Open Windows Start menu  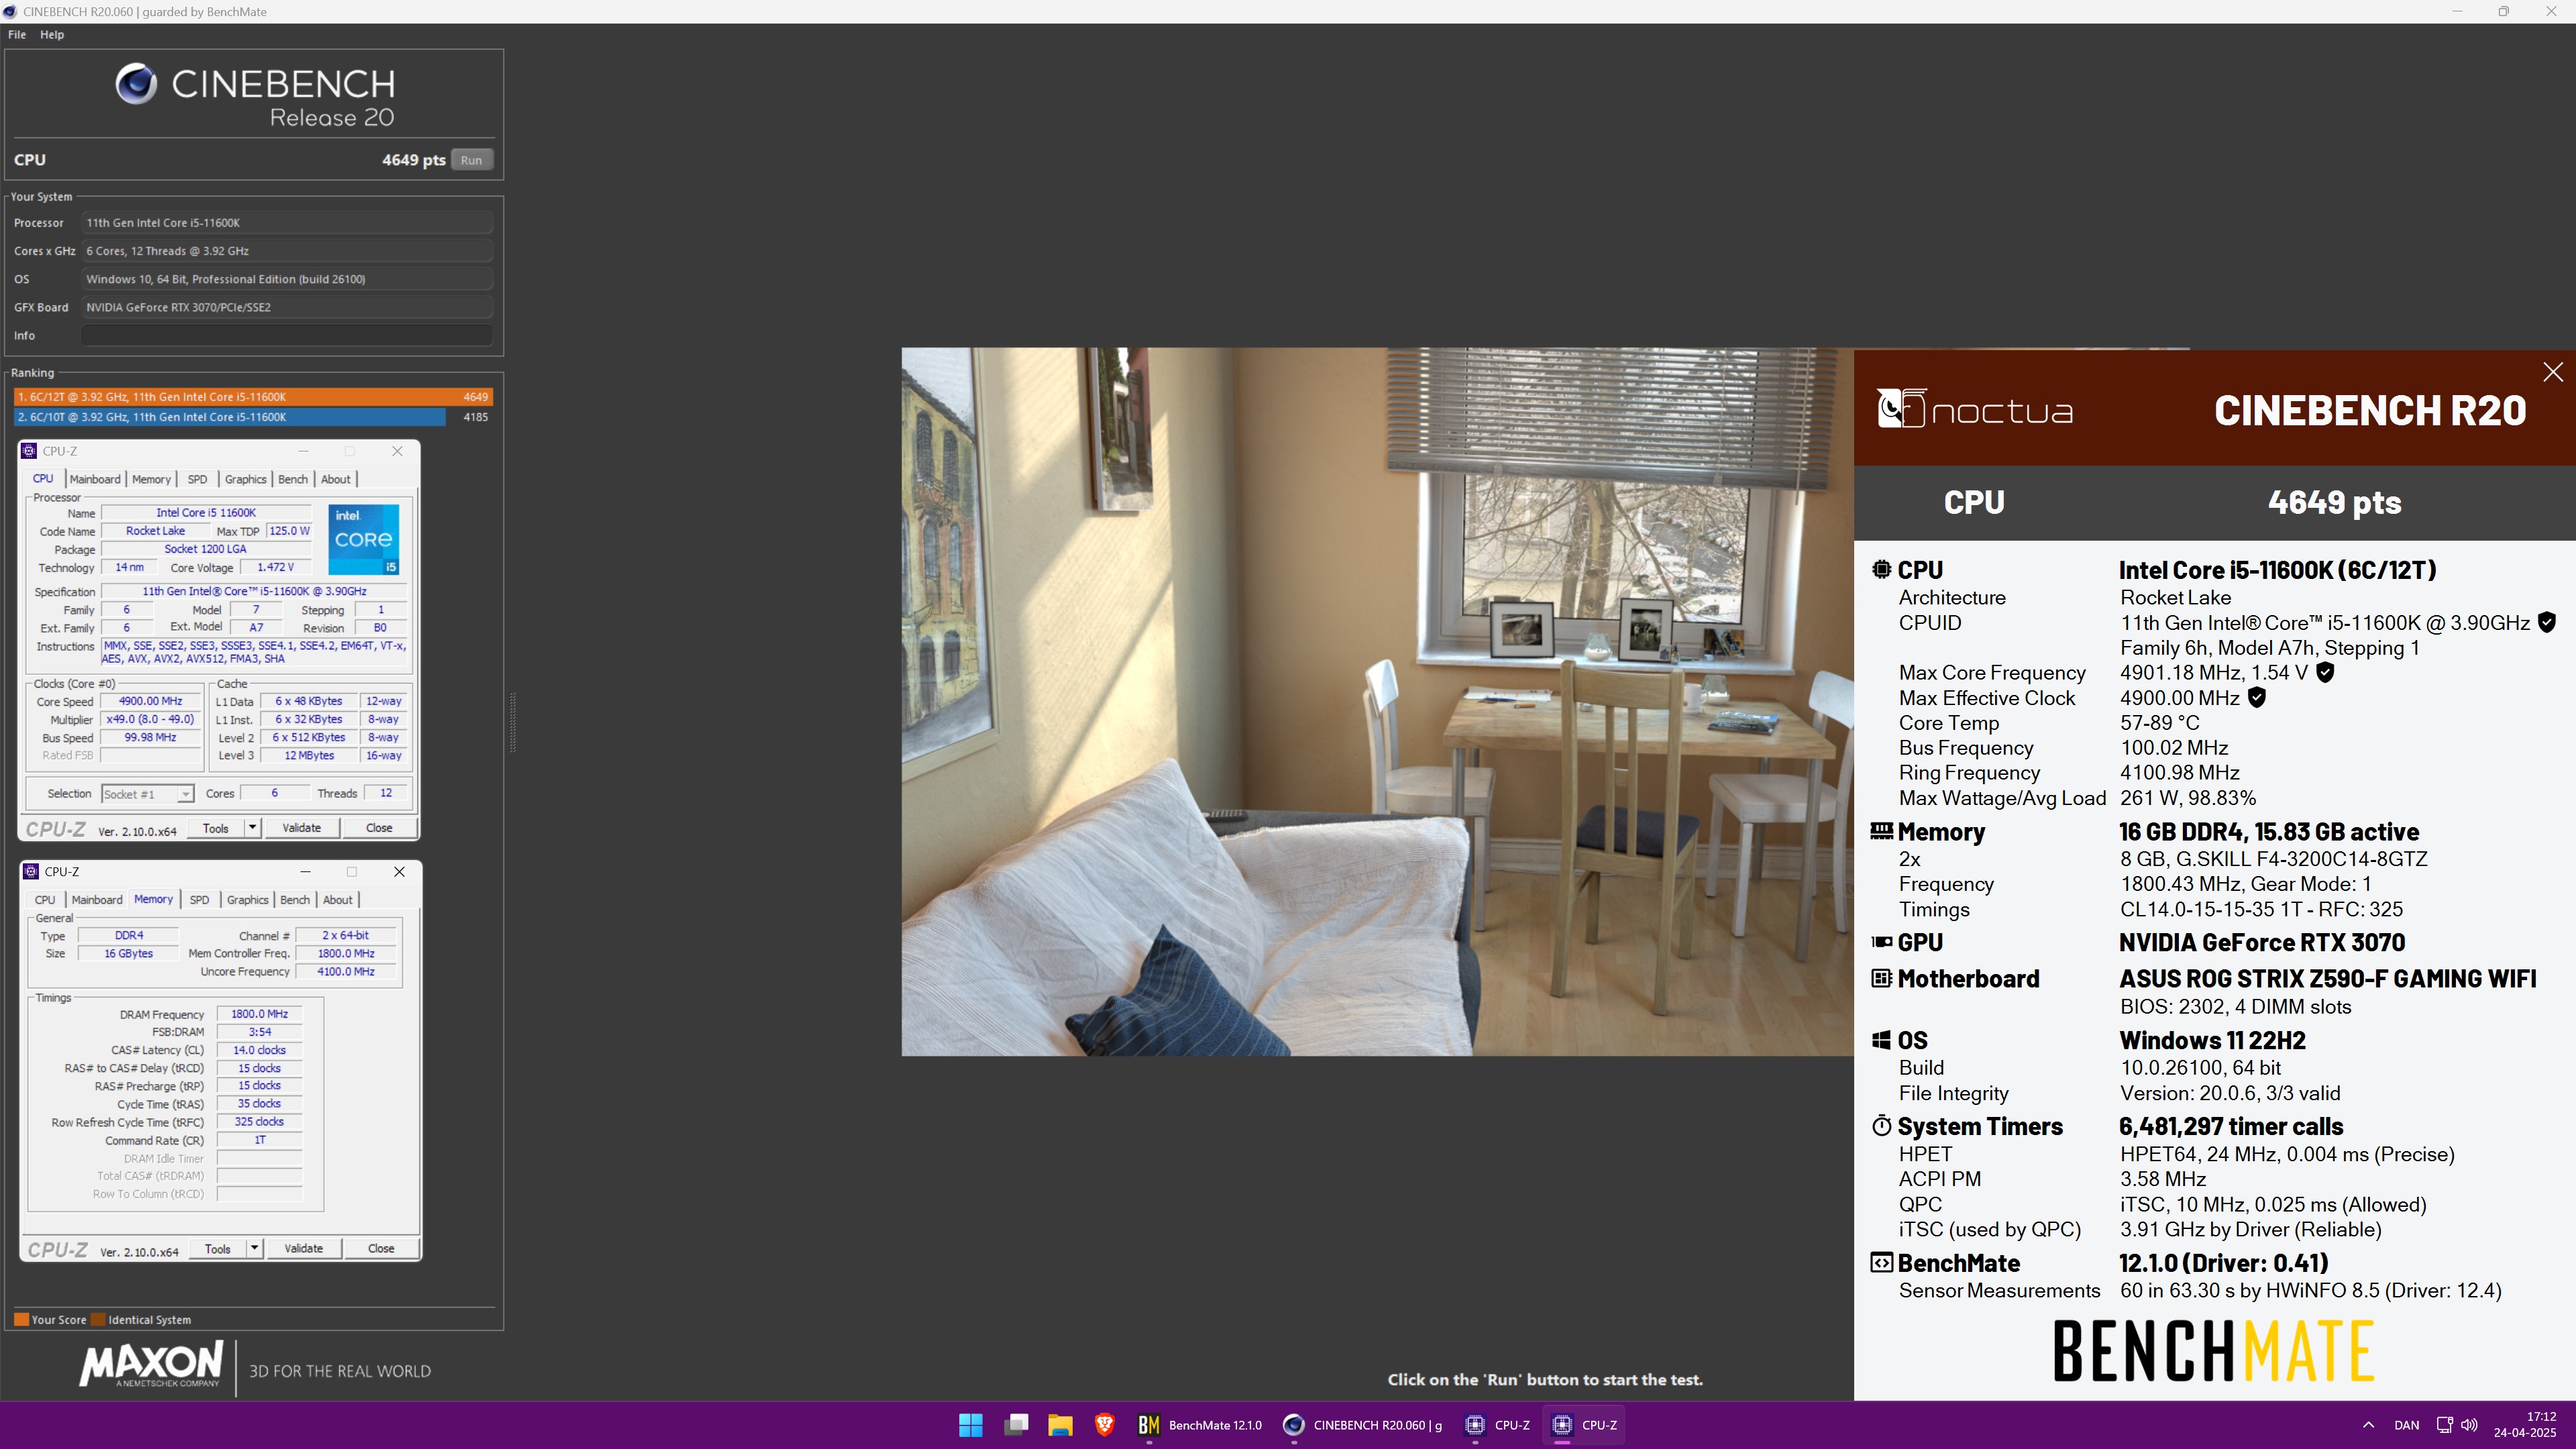[x=970, y=1425]
